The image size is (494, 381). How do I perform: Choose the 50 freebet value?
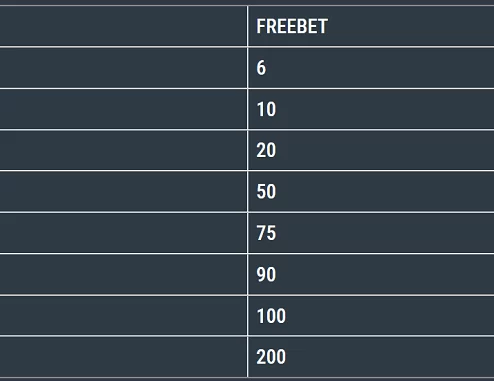click(x=371, y=192)
